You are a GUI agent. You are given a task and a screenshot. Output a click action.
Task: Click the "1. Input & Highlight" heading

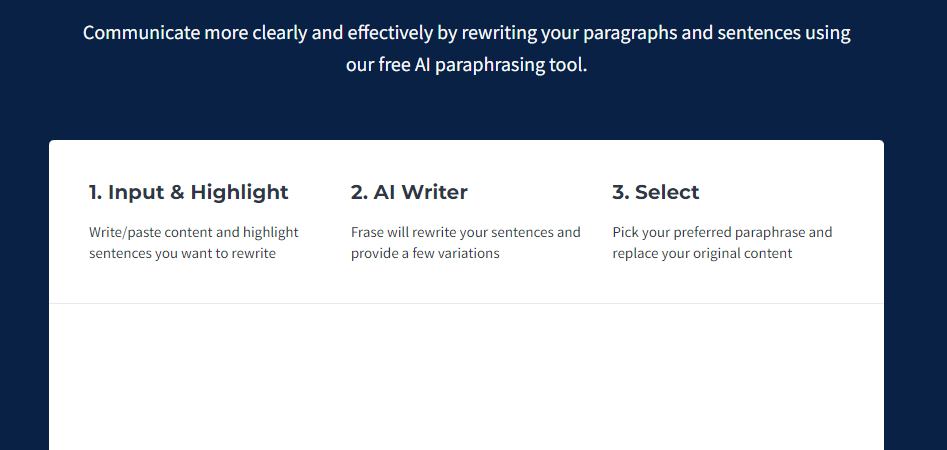click(x=188, y=192)
